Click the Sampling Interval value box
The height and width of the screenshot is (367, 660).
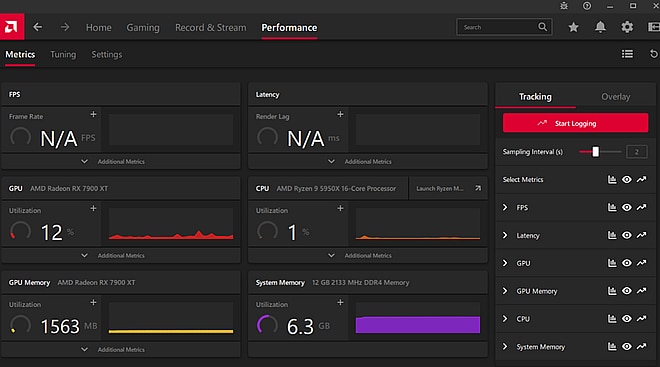point(636,152)
